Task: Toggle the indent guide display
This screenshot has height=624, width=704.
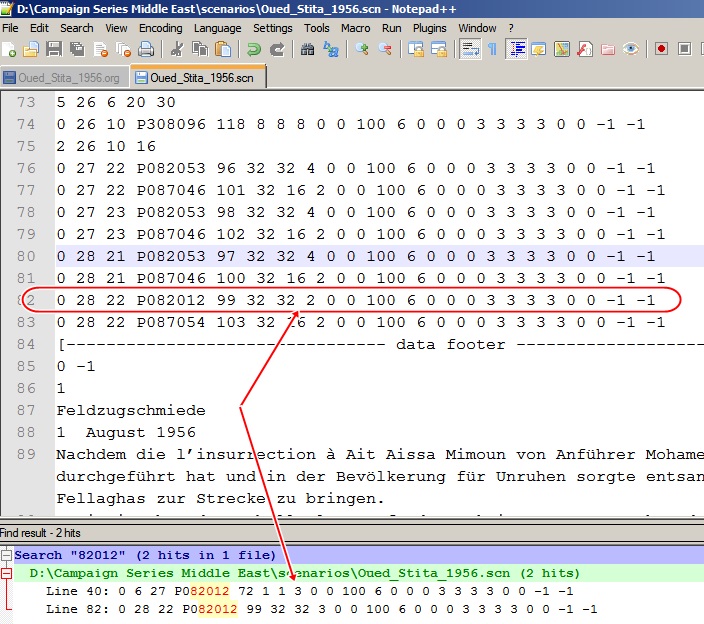Action: tap(516, 49)
